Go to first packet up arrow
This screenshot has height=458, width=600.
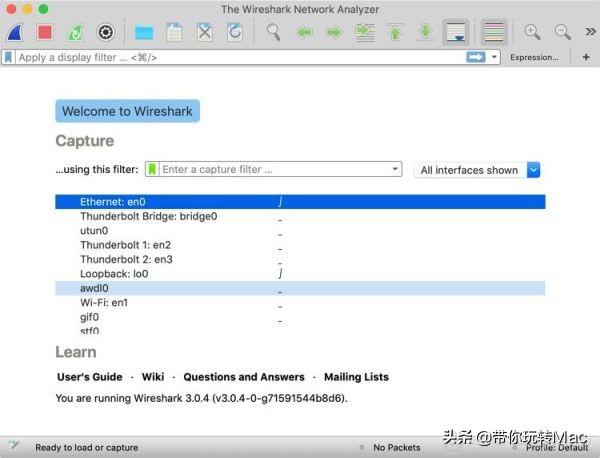coord(395,32)
